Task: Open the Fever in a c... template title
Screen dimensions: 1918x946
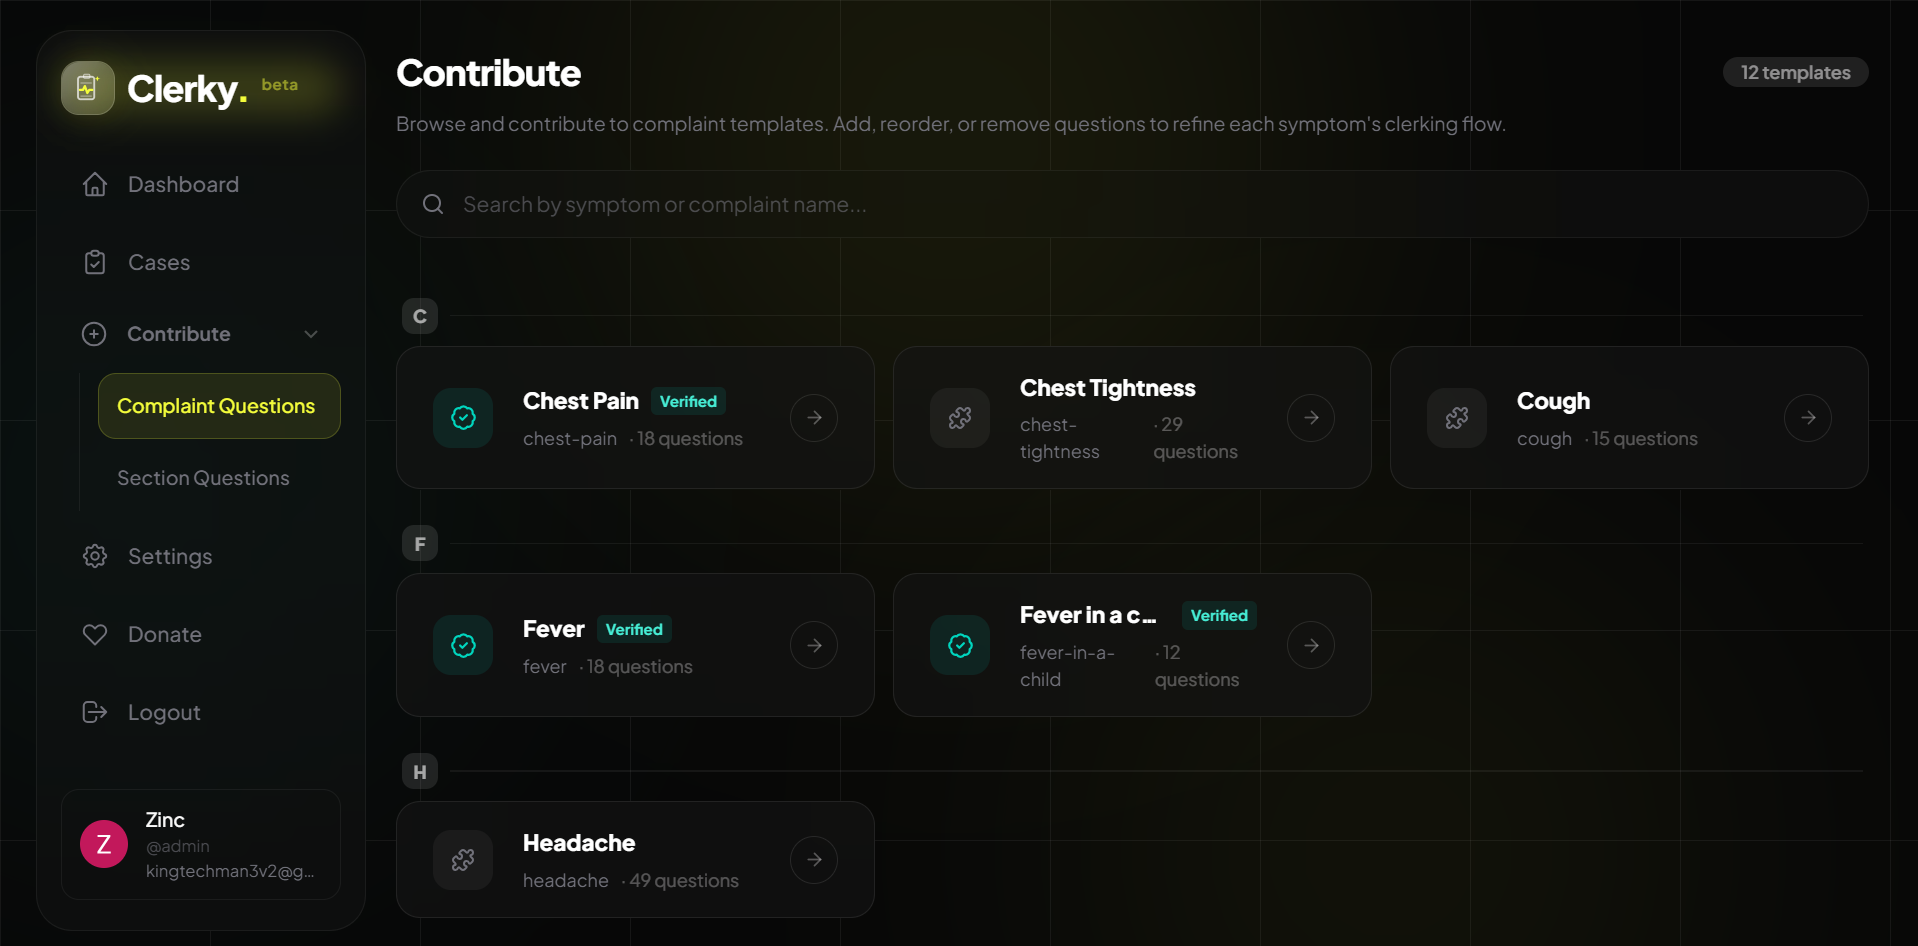Action: 1088,615
